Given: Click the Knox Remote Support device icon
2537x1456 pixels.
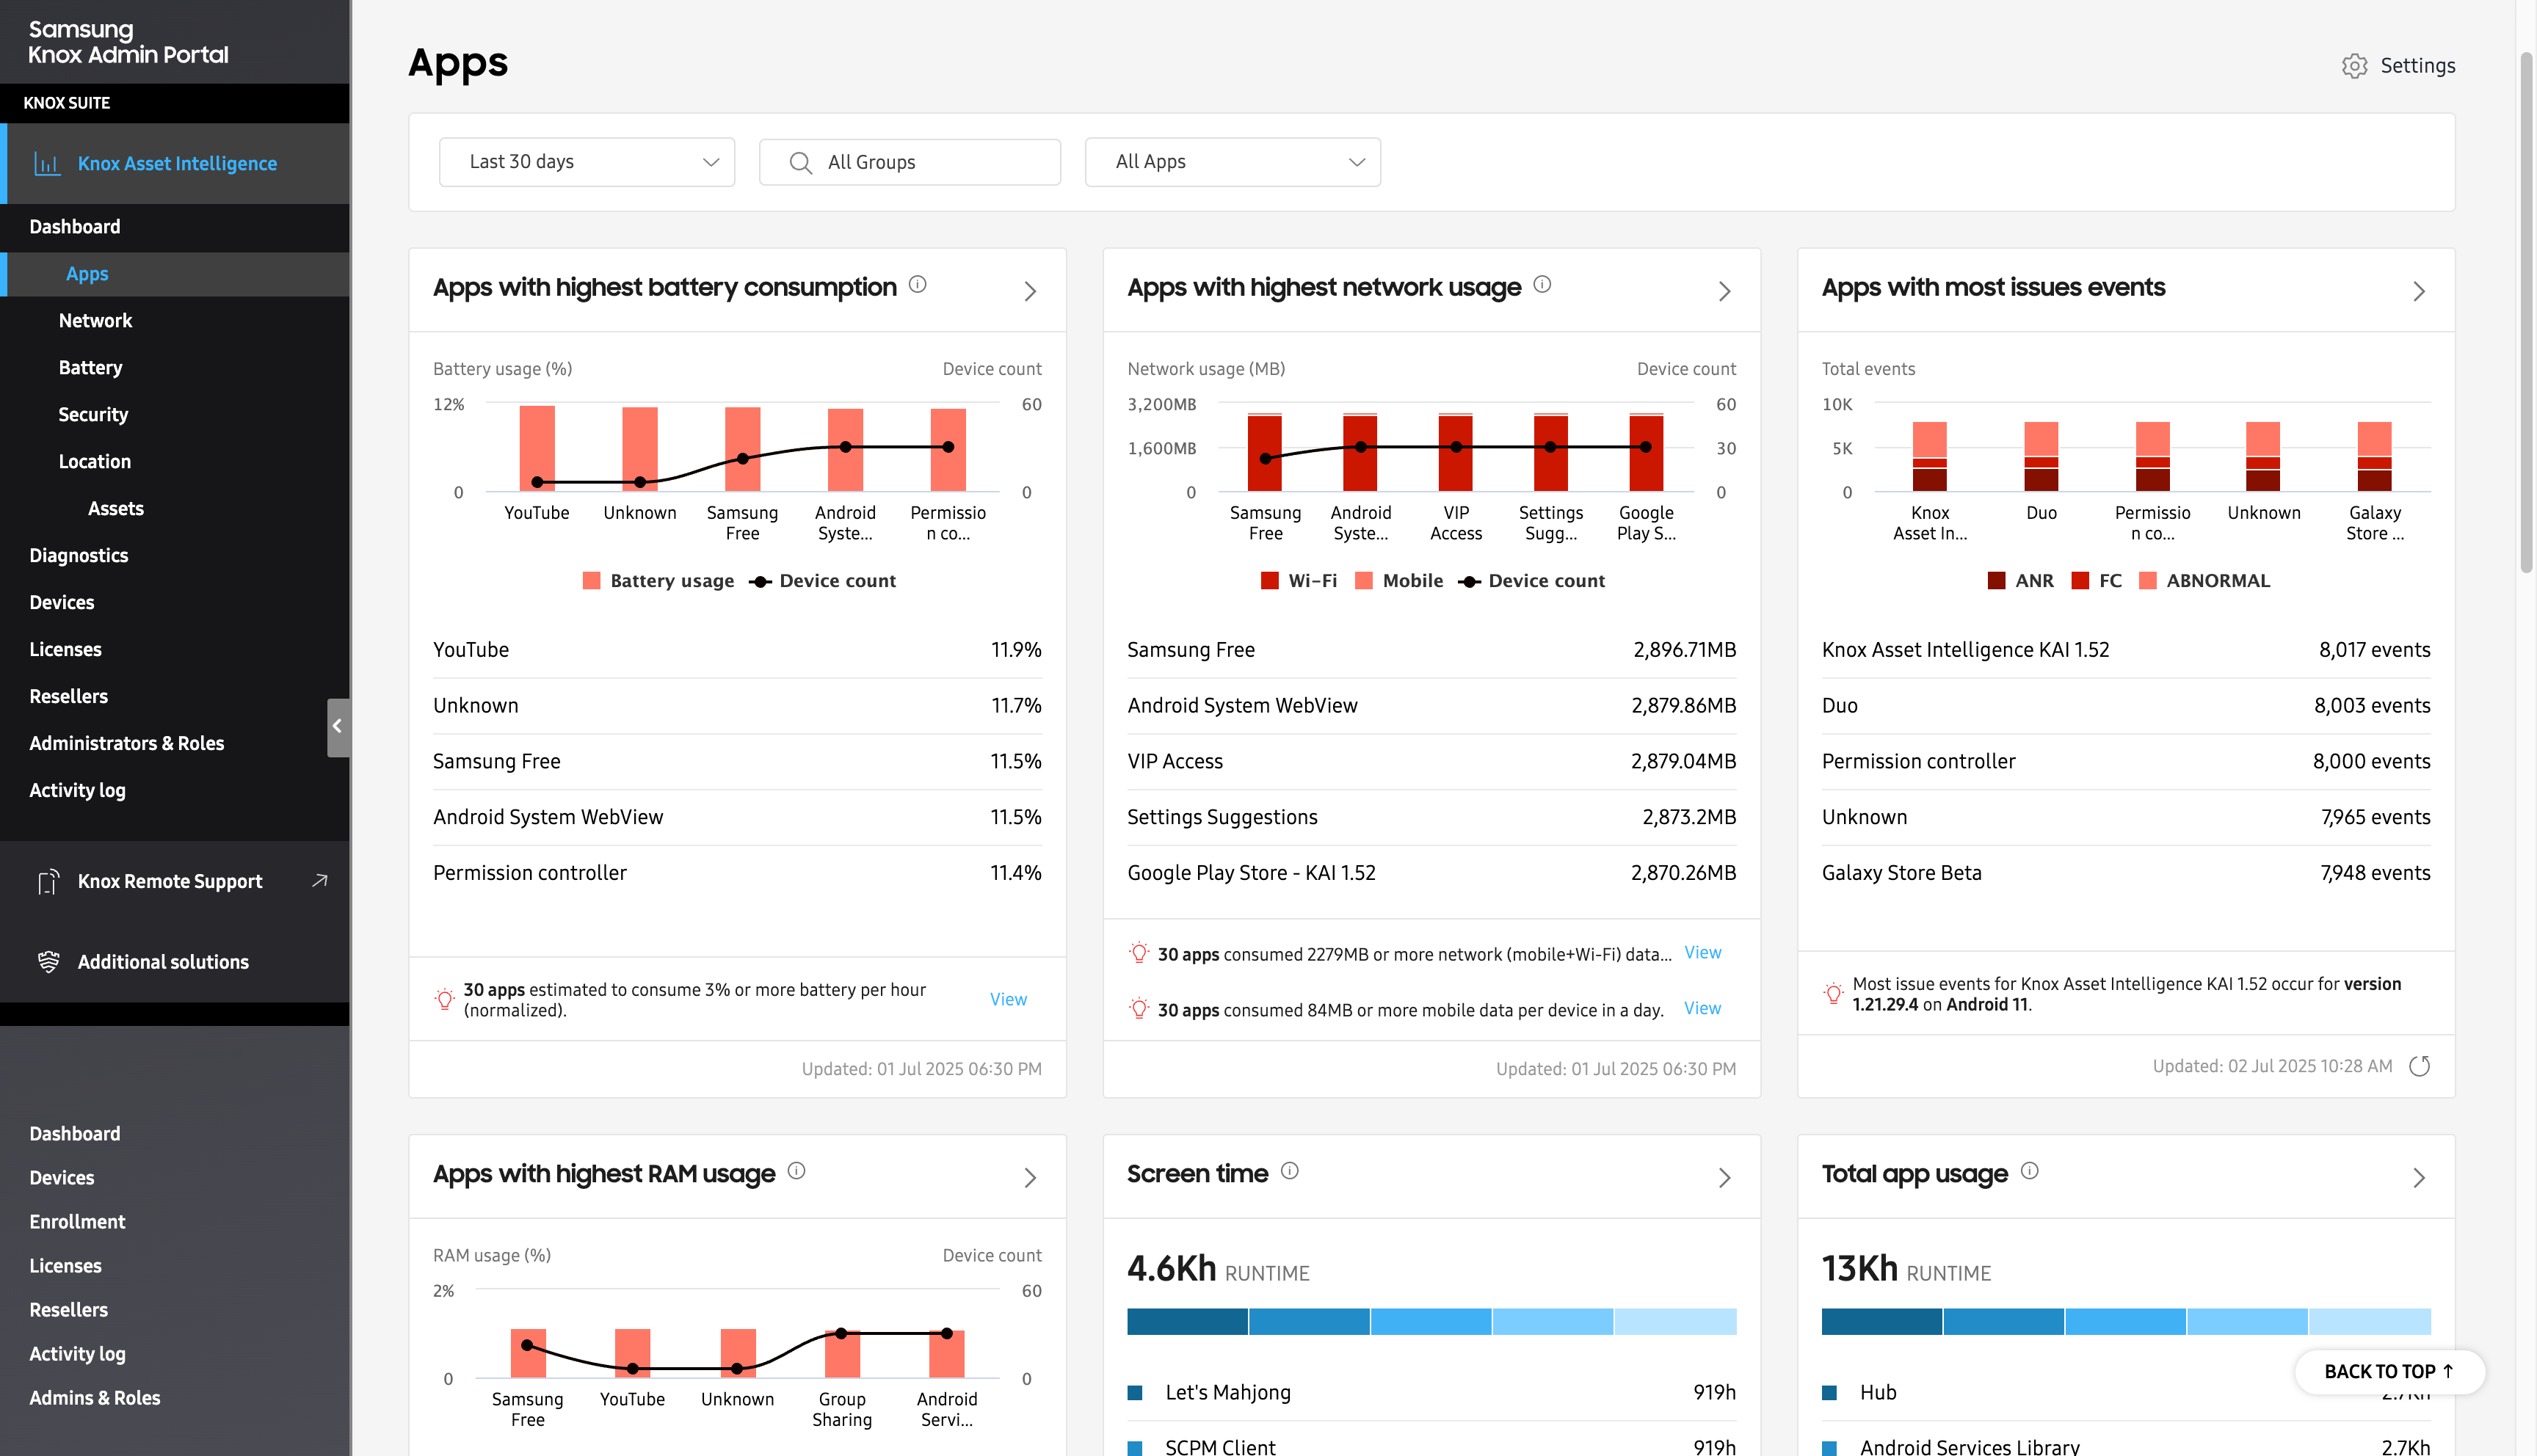Looking at the screenshot, I should [48, 881].
